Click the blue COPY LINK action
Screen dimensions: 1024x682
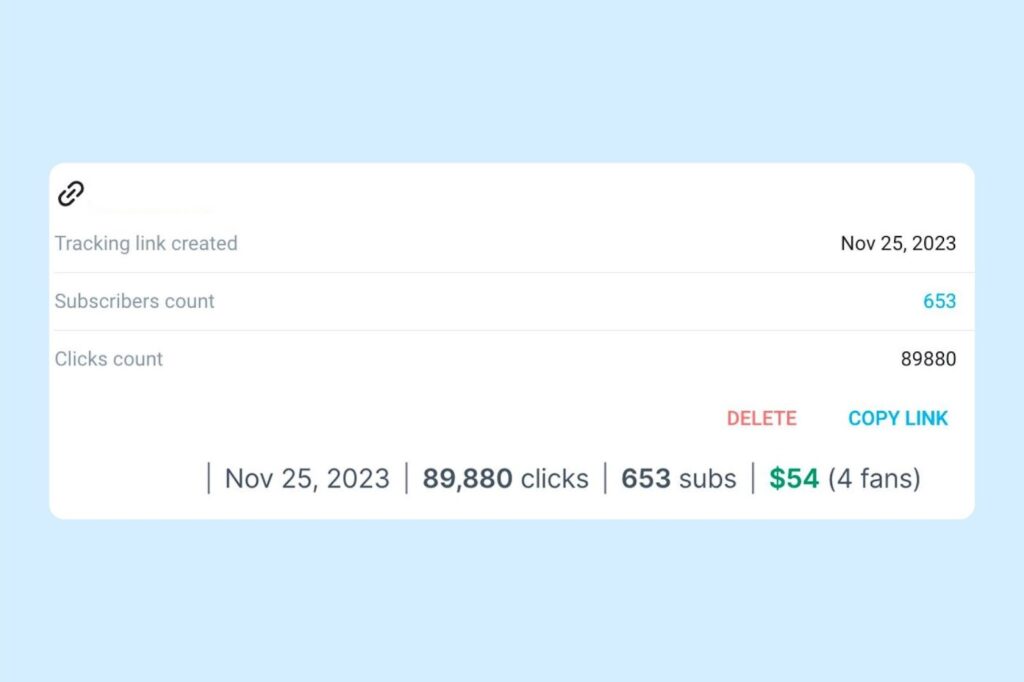pos(897,418)
